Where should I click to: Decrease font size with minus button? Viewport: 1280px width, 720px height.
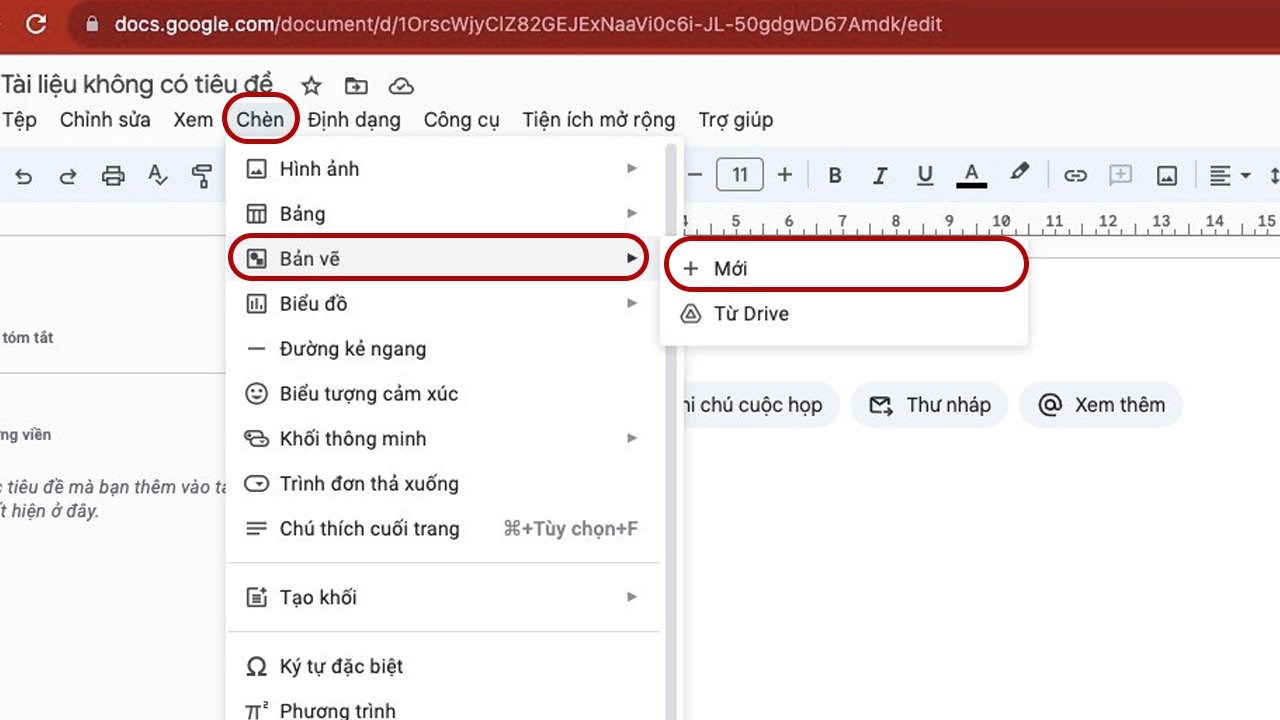point(695,175)
